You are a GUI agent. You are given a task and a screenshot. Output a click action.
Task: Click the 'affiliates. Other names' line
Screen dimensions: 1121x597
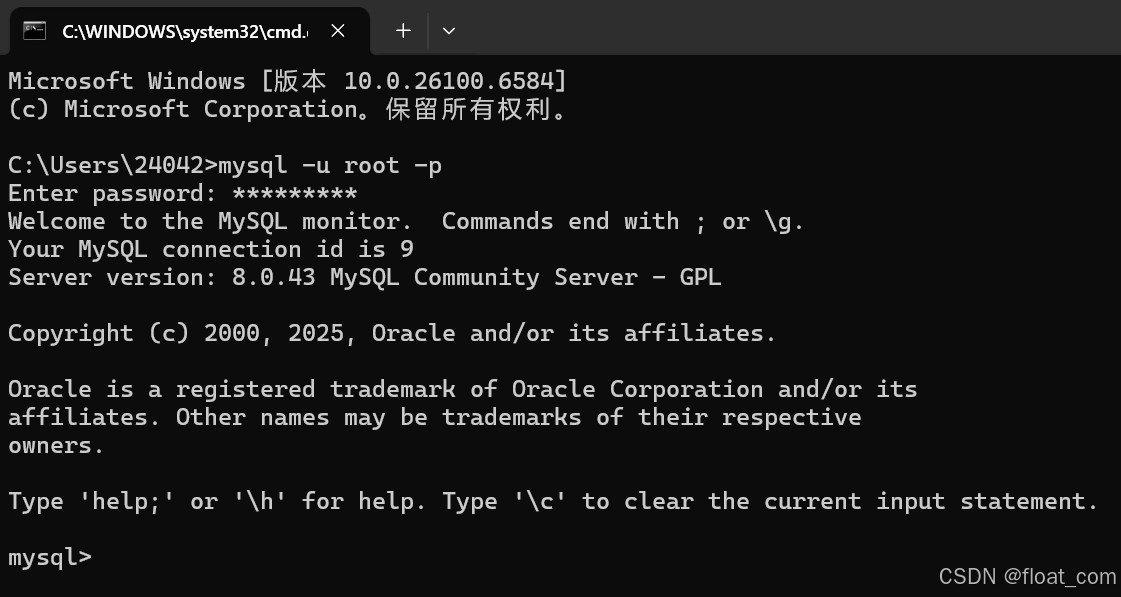434,417
